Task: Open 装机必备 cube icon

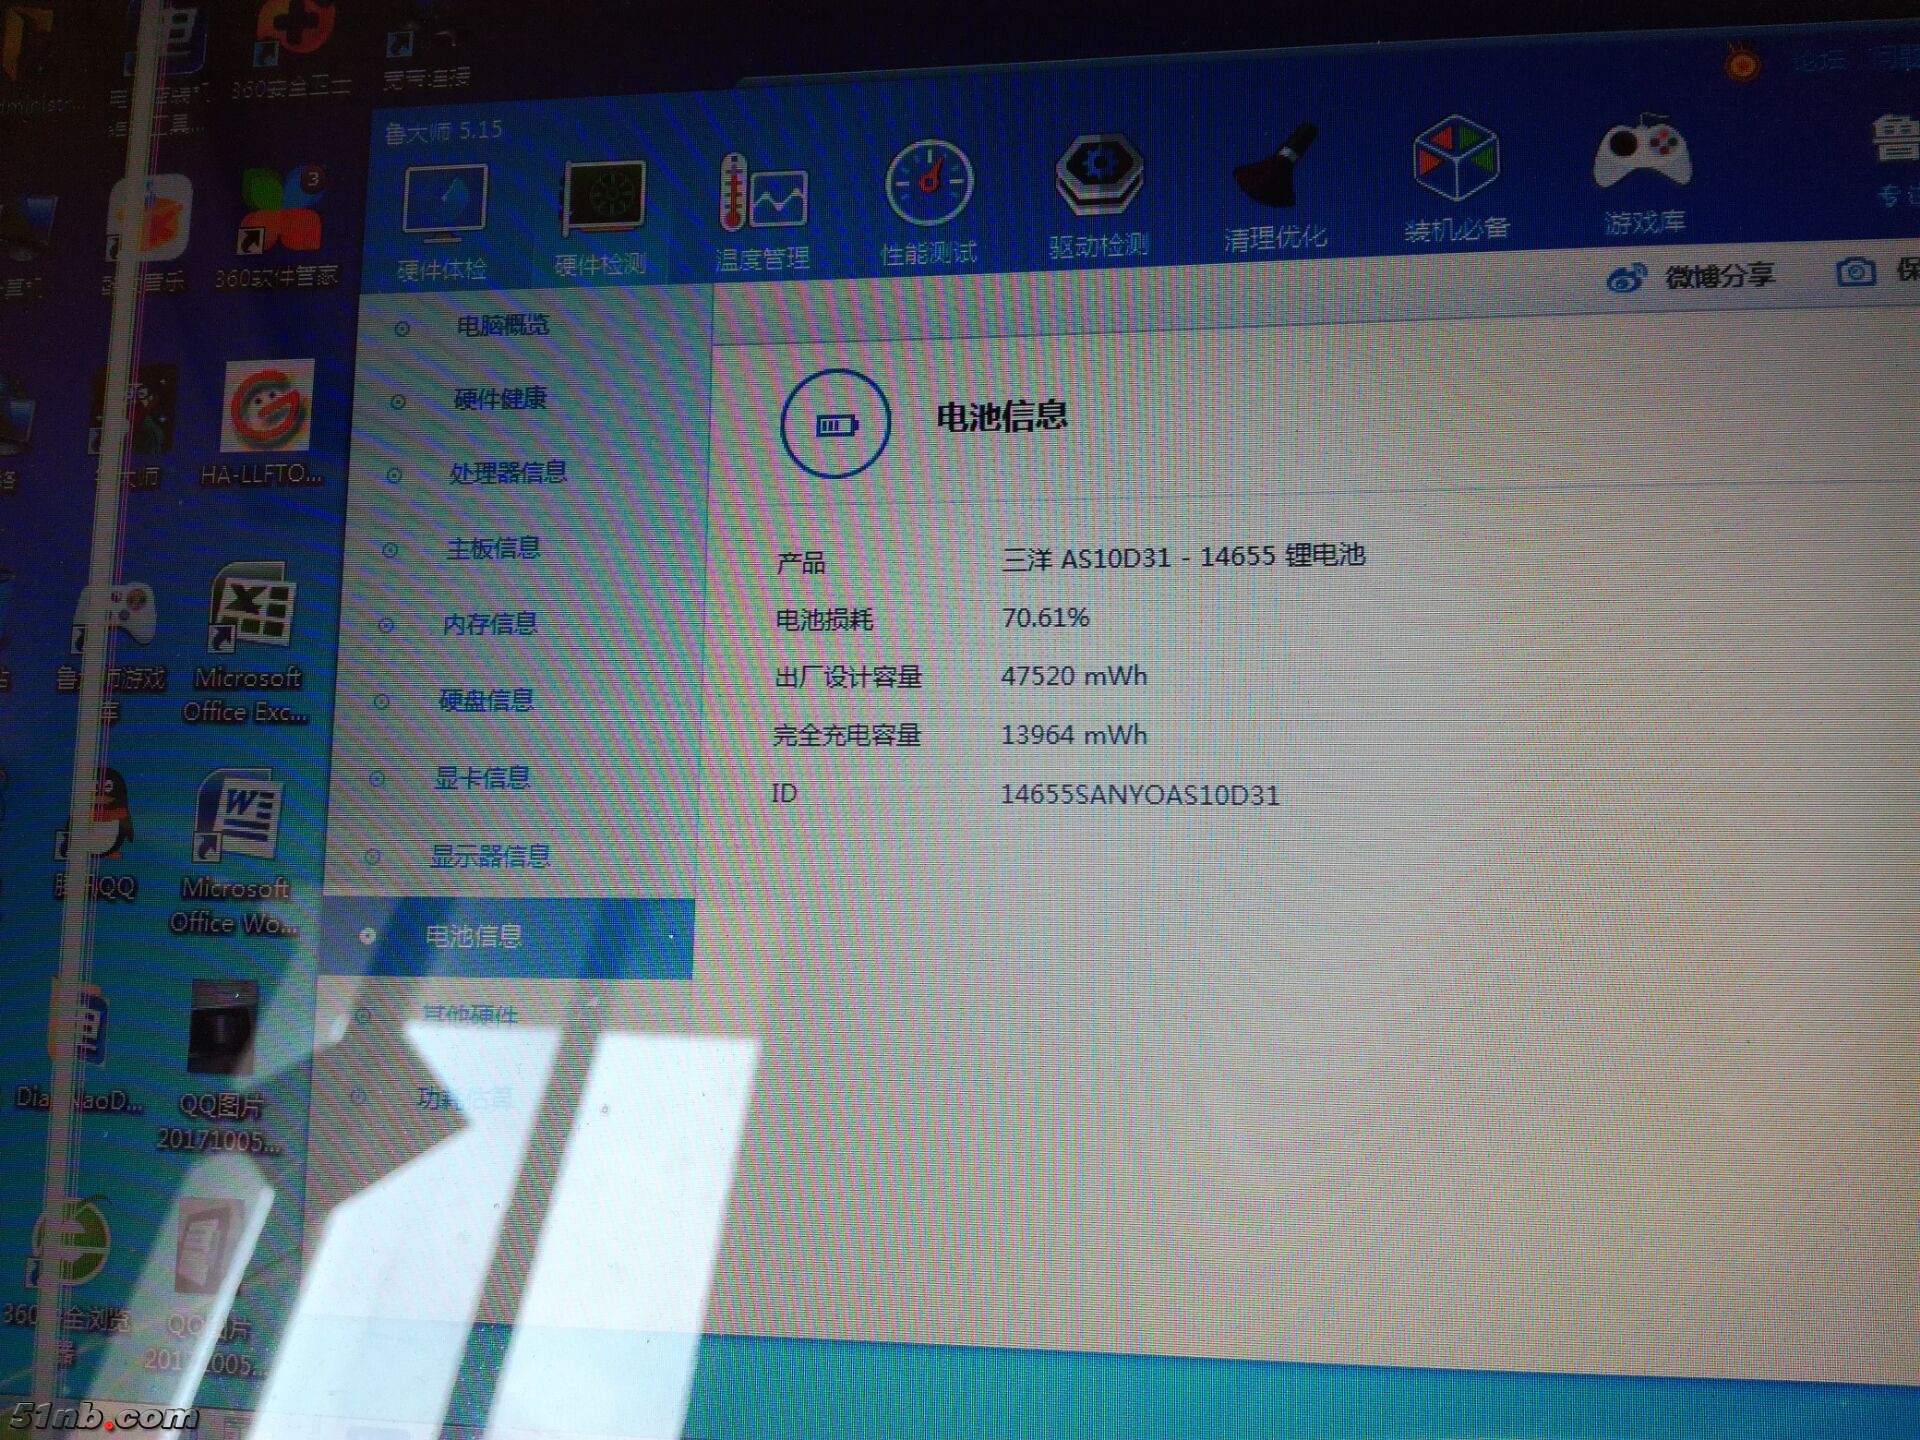Action: click(x=1455, y=162)
